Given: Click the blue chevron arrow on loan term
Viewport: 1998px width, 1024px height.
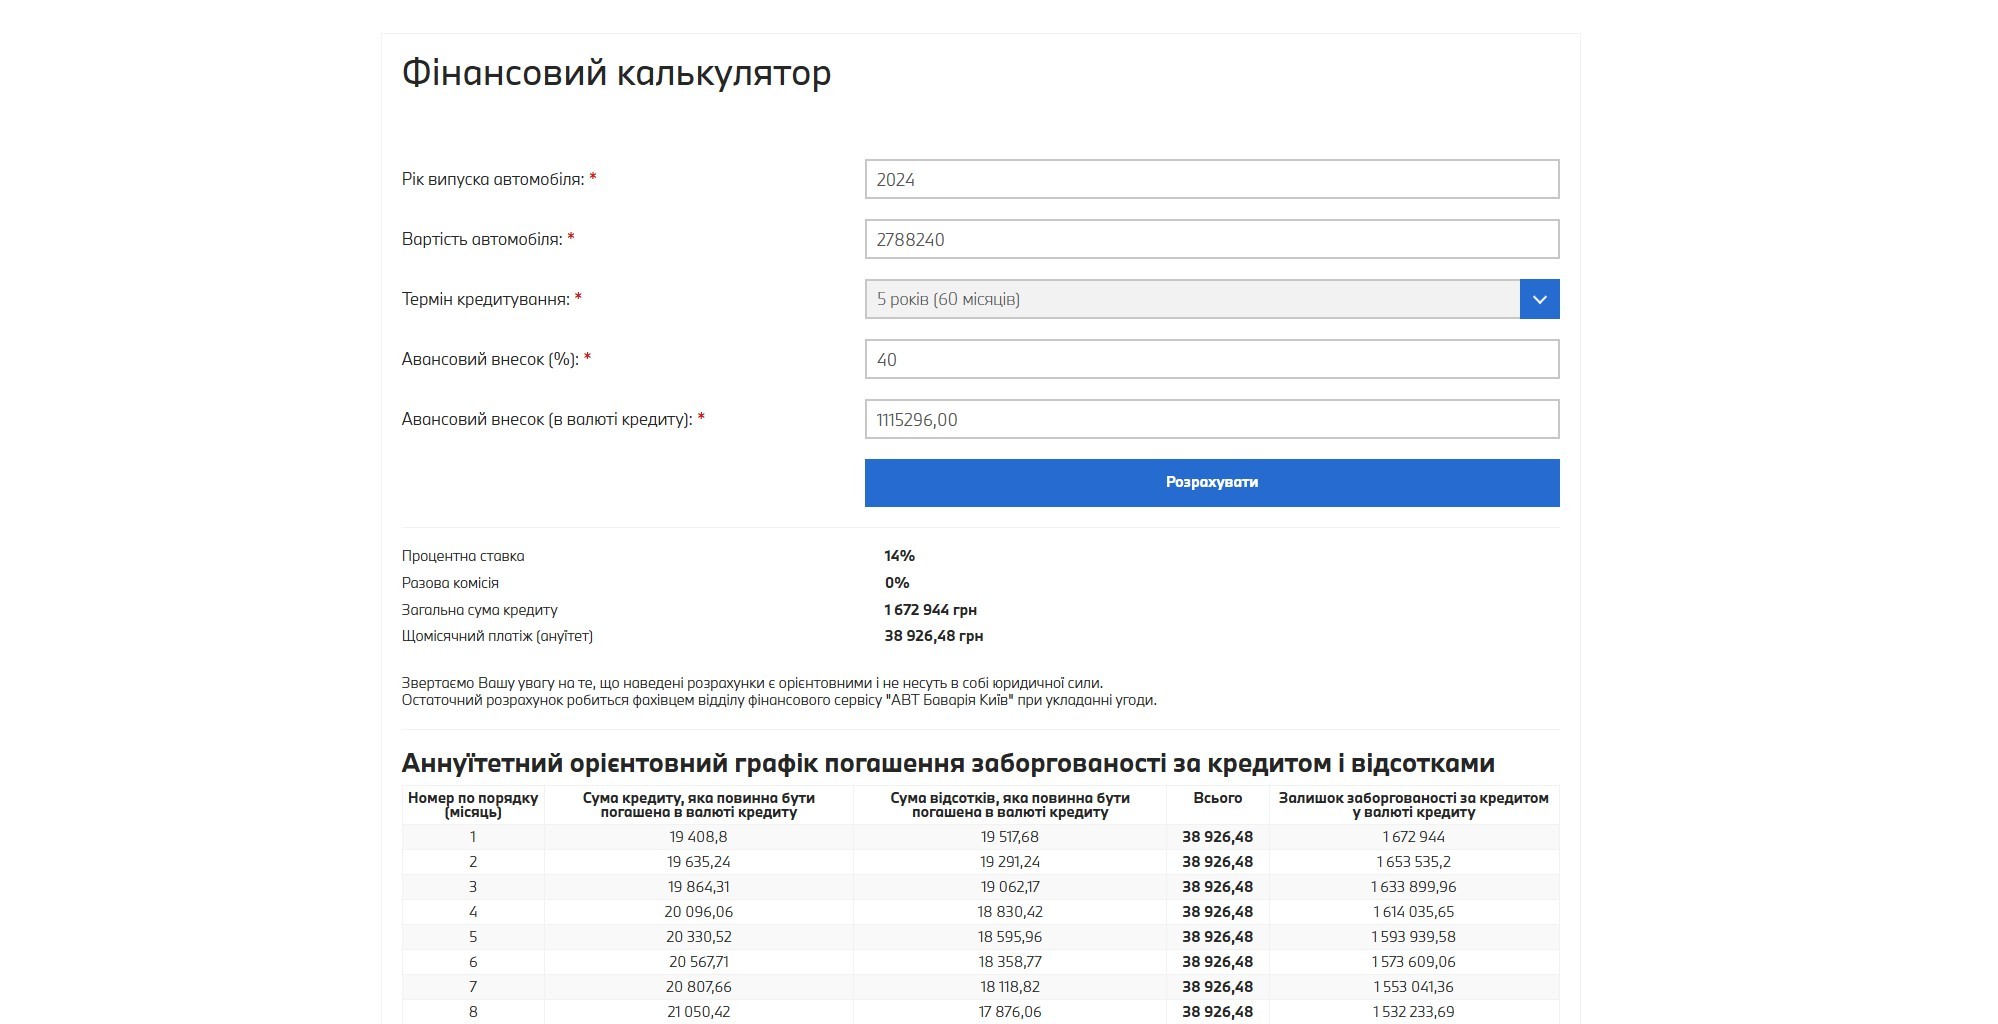Looking at the screenshot, I should [1539, 299].
